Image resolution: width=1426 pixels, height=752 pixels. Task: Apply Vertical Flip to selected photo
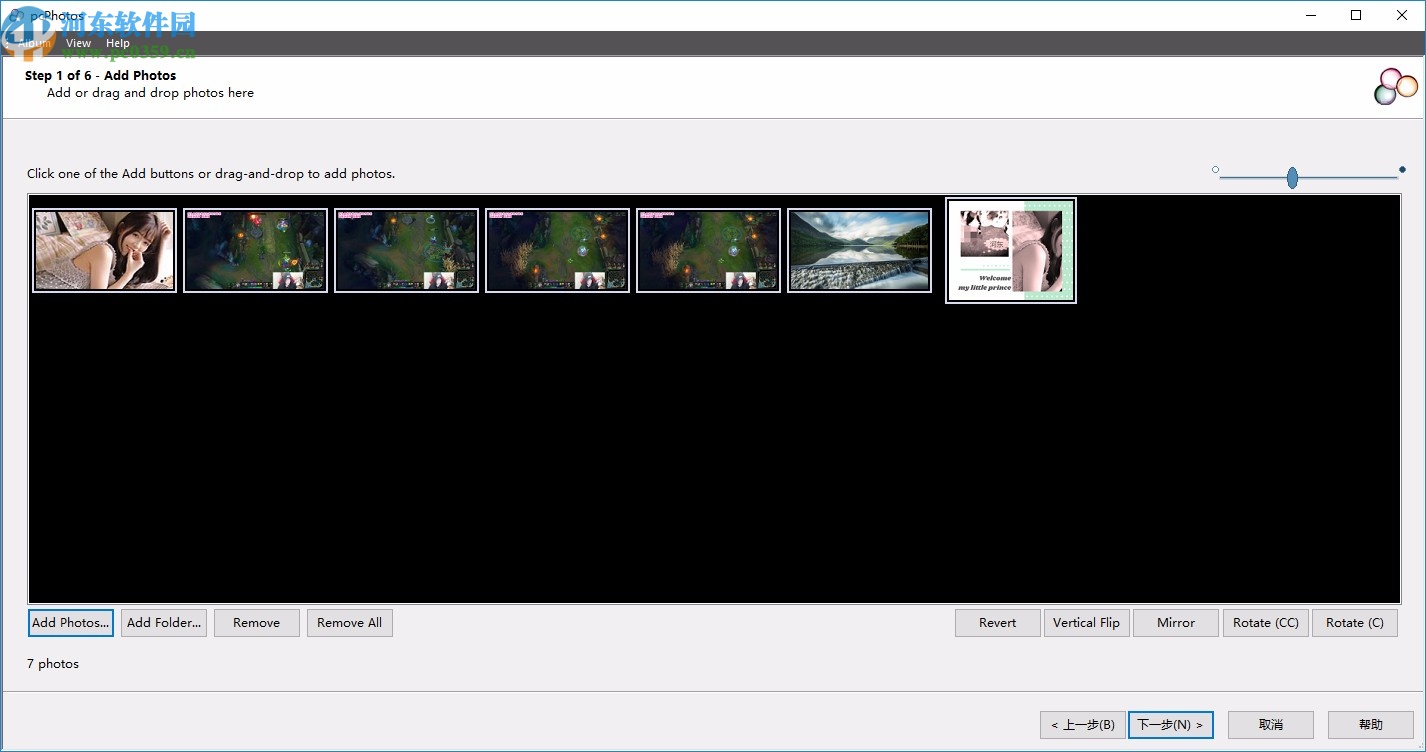1086,622
